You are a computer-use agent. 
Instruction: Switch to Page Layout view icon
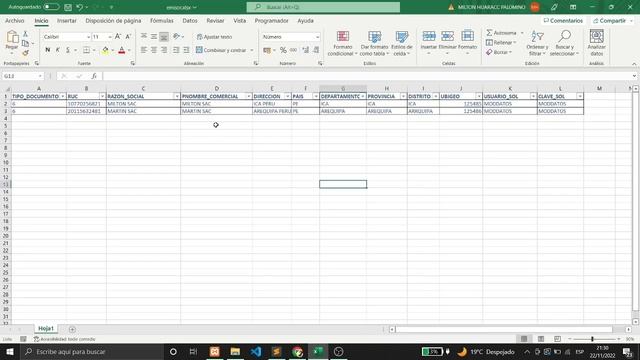(x=541, y=339)
